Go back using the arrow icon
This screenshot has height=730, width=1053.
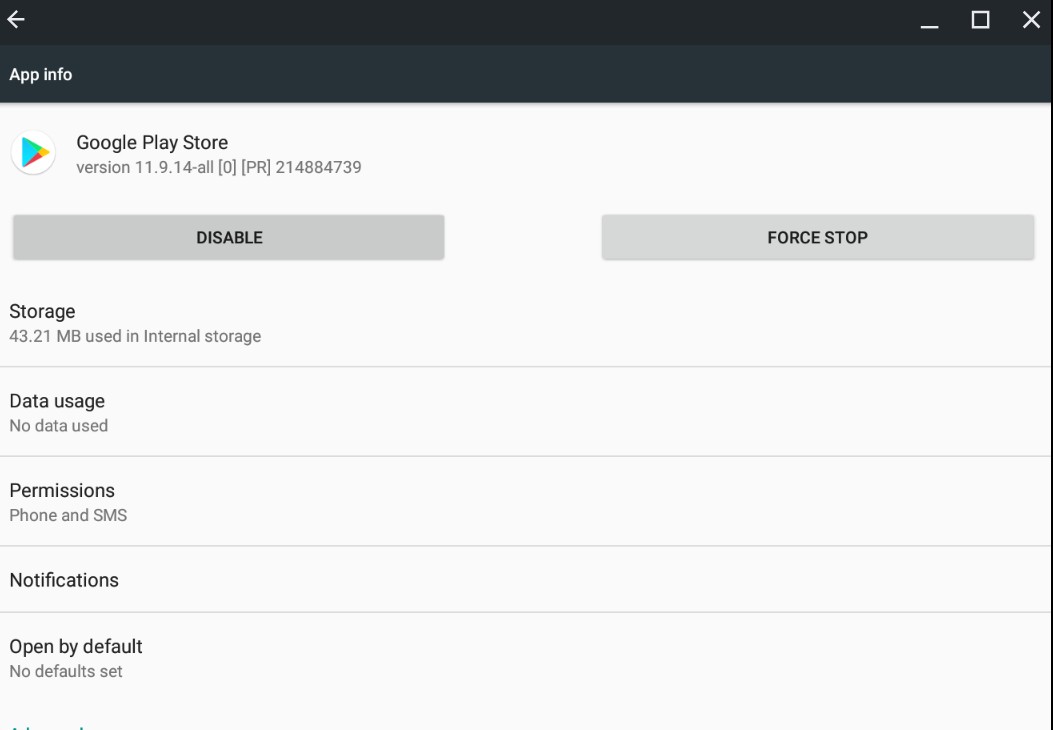pos(16,19)
